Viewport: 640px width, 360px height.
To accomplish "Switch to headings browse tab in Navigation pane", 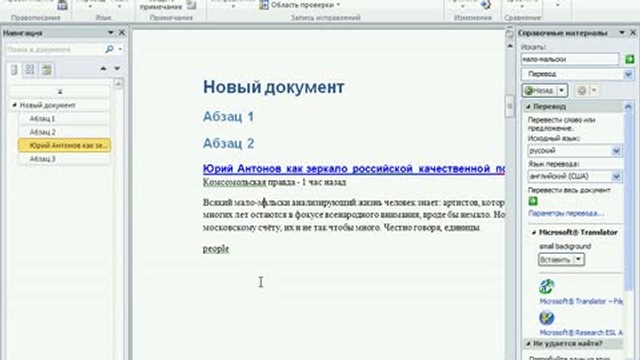I will click(x=14, y=70).
